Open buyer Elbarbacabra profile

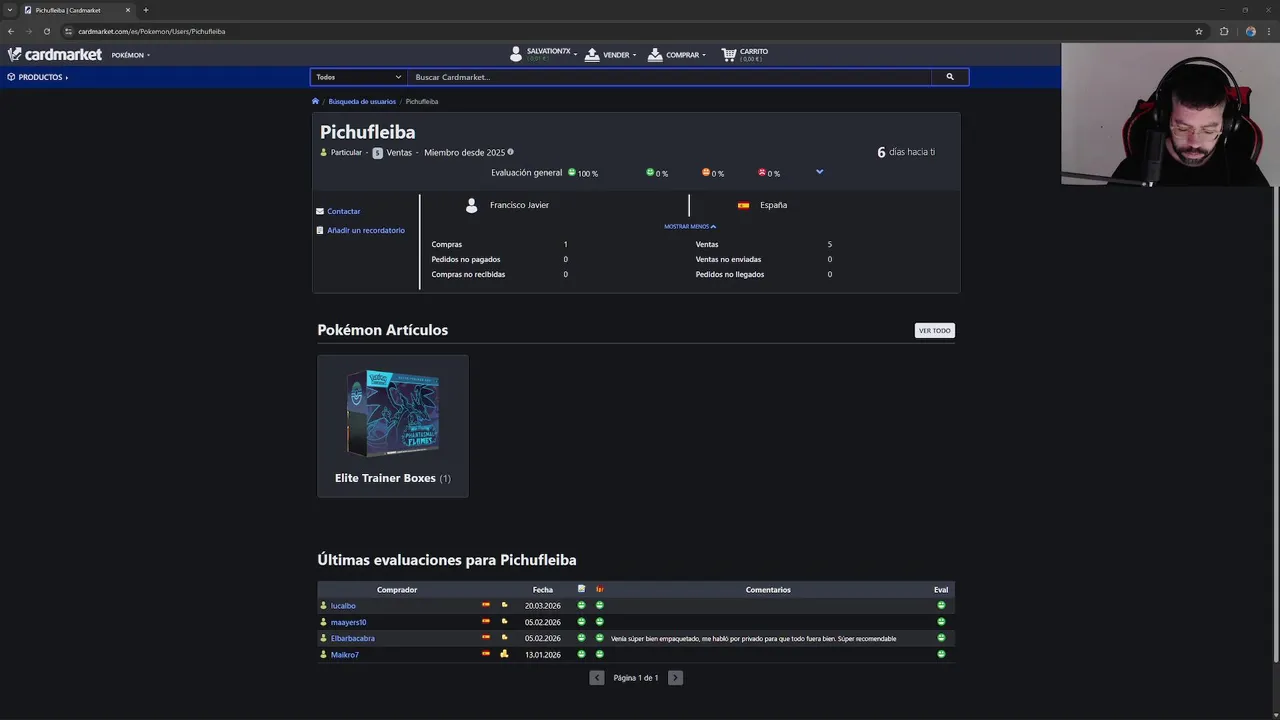pyautogui.click(x=353, y=638)
